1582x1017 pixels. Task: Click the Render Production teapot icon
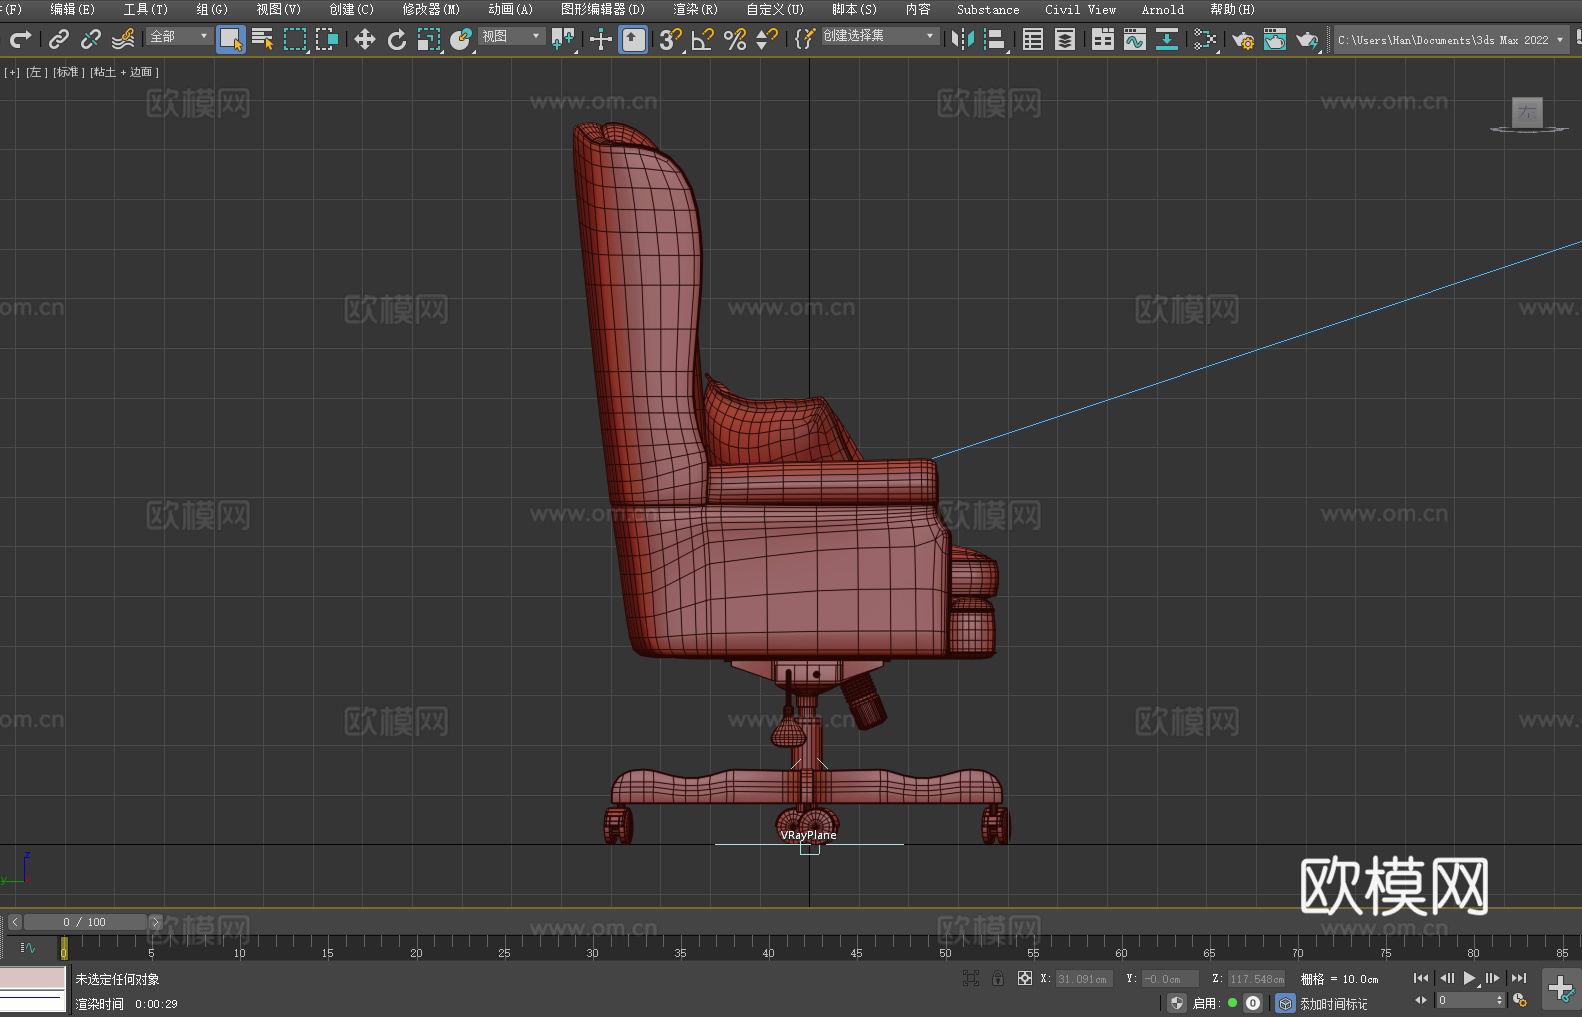coord(1307,39)
